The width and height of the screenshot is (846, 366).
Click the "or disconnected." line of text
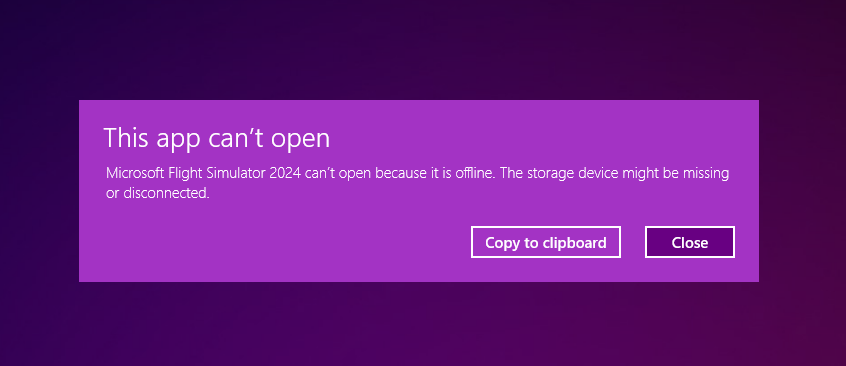tap(158, 193)
